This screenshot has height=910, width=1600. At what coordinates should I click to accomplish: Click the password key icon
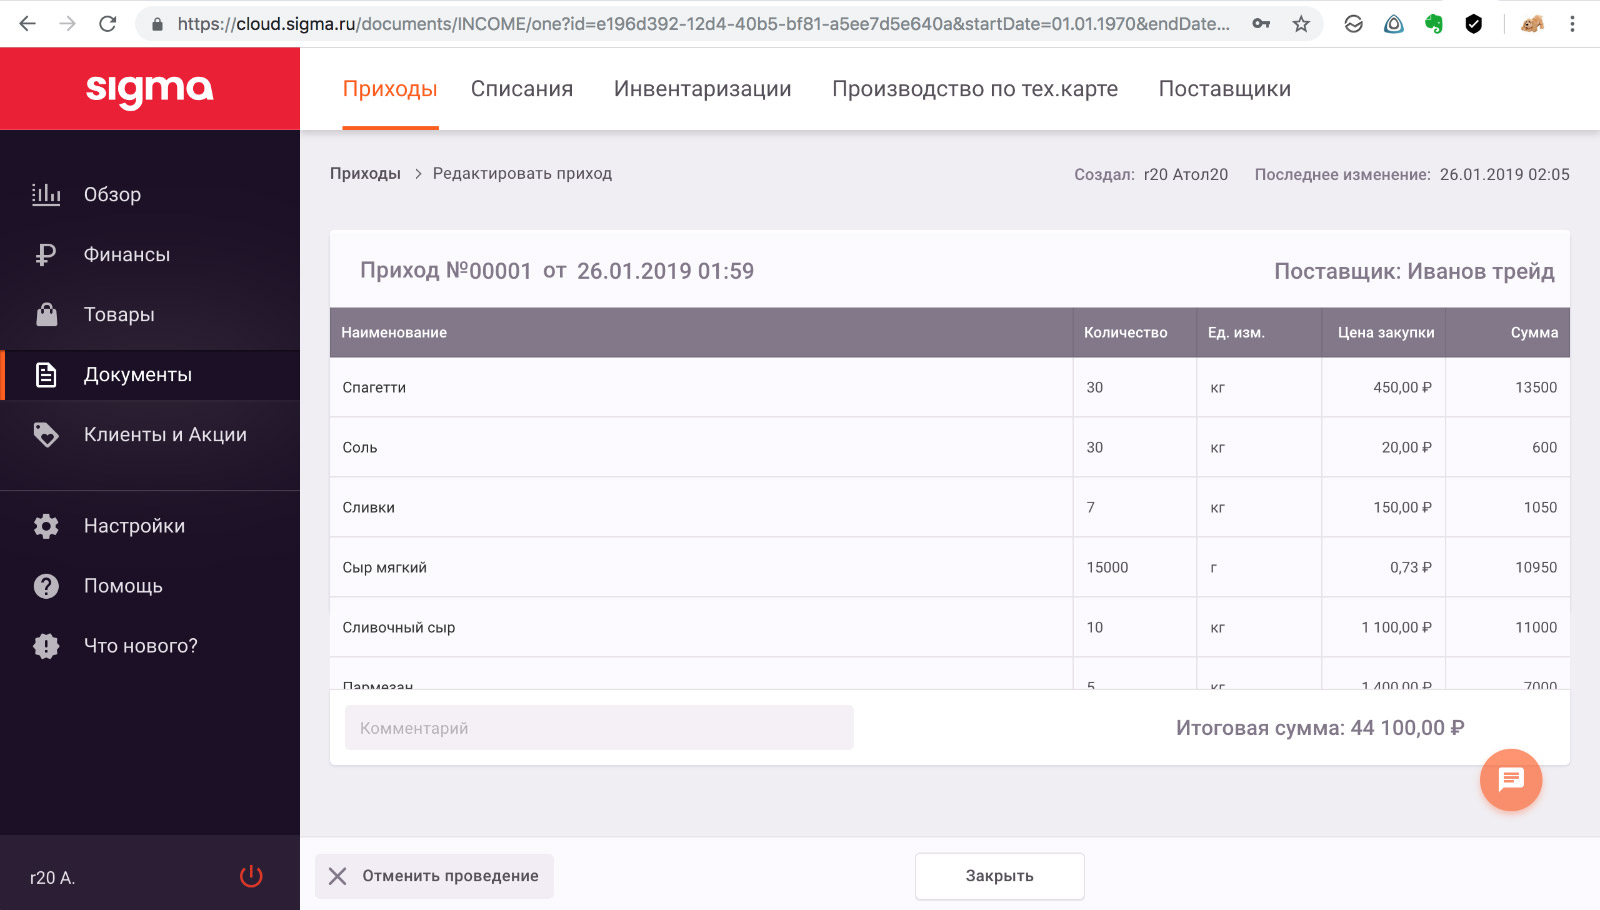[x=1261, y=24]
